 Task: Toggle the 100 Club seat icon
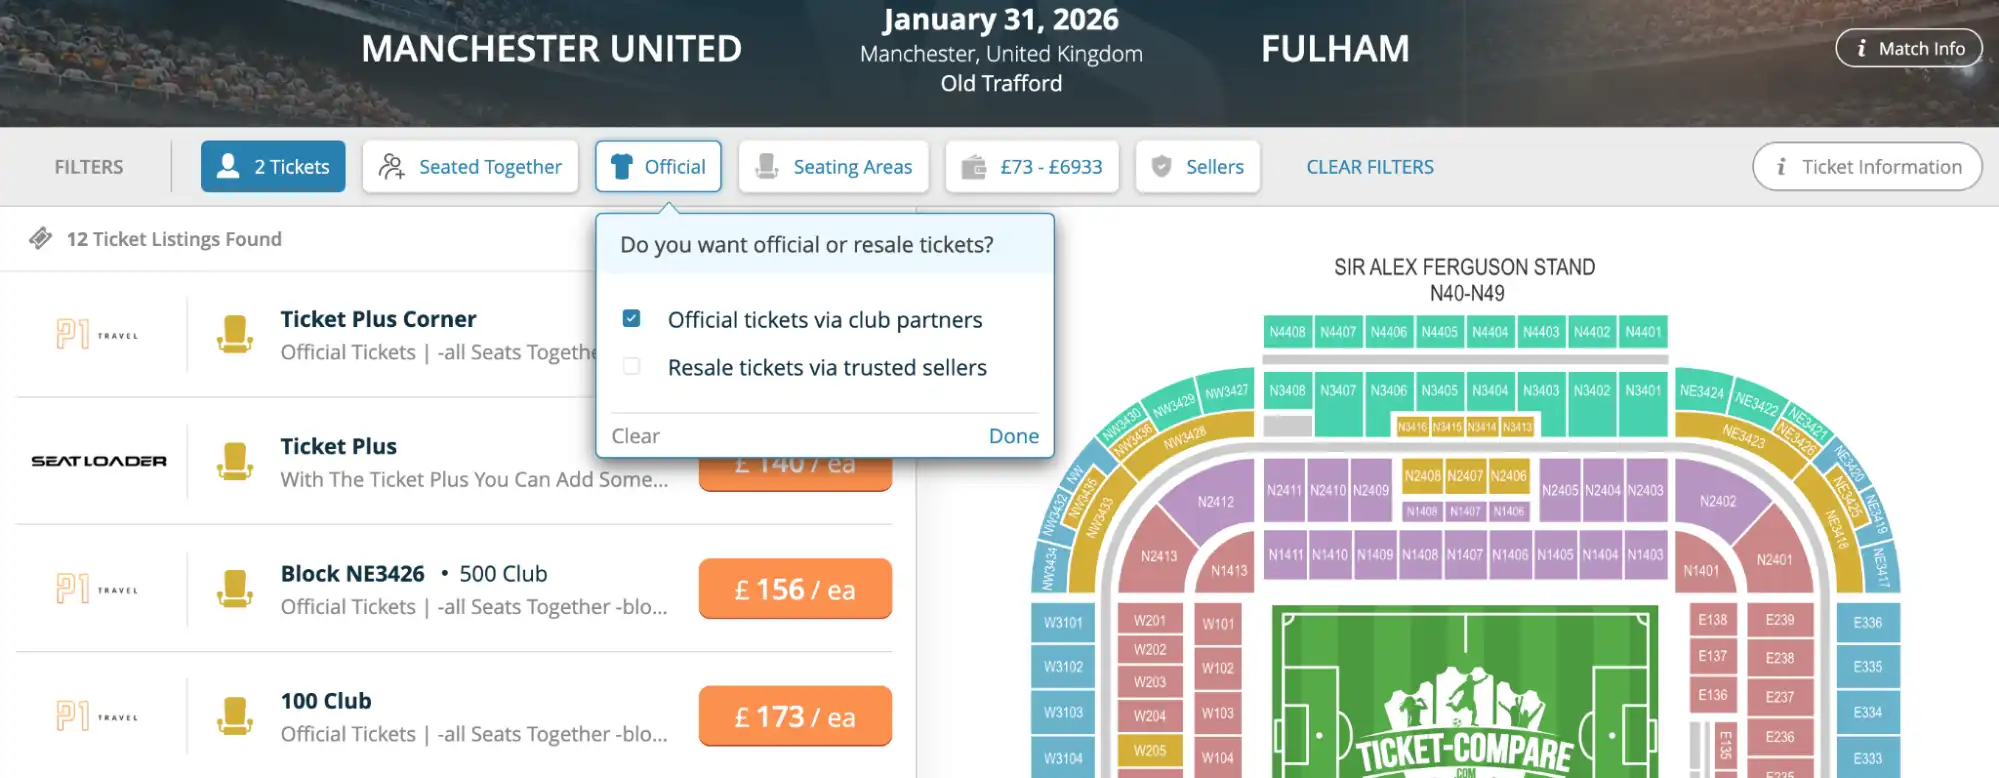coord(234,715)
